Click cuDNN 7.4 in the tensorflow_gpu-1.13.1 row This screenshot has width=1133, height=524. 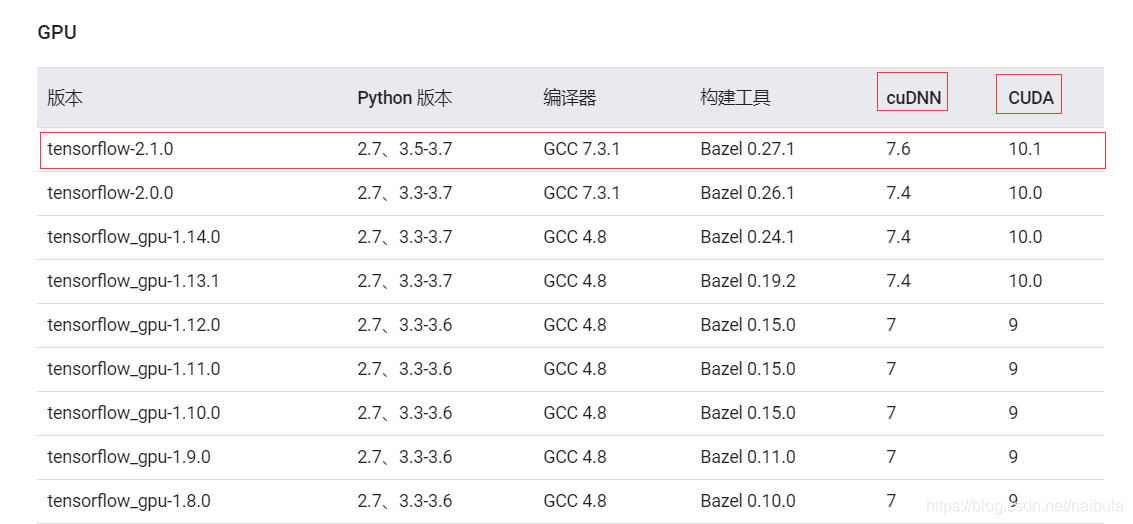tap(898, 281)
